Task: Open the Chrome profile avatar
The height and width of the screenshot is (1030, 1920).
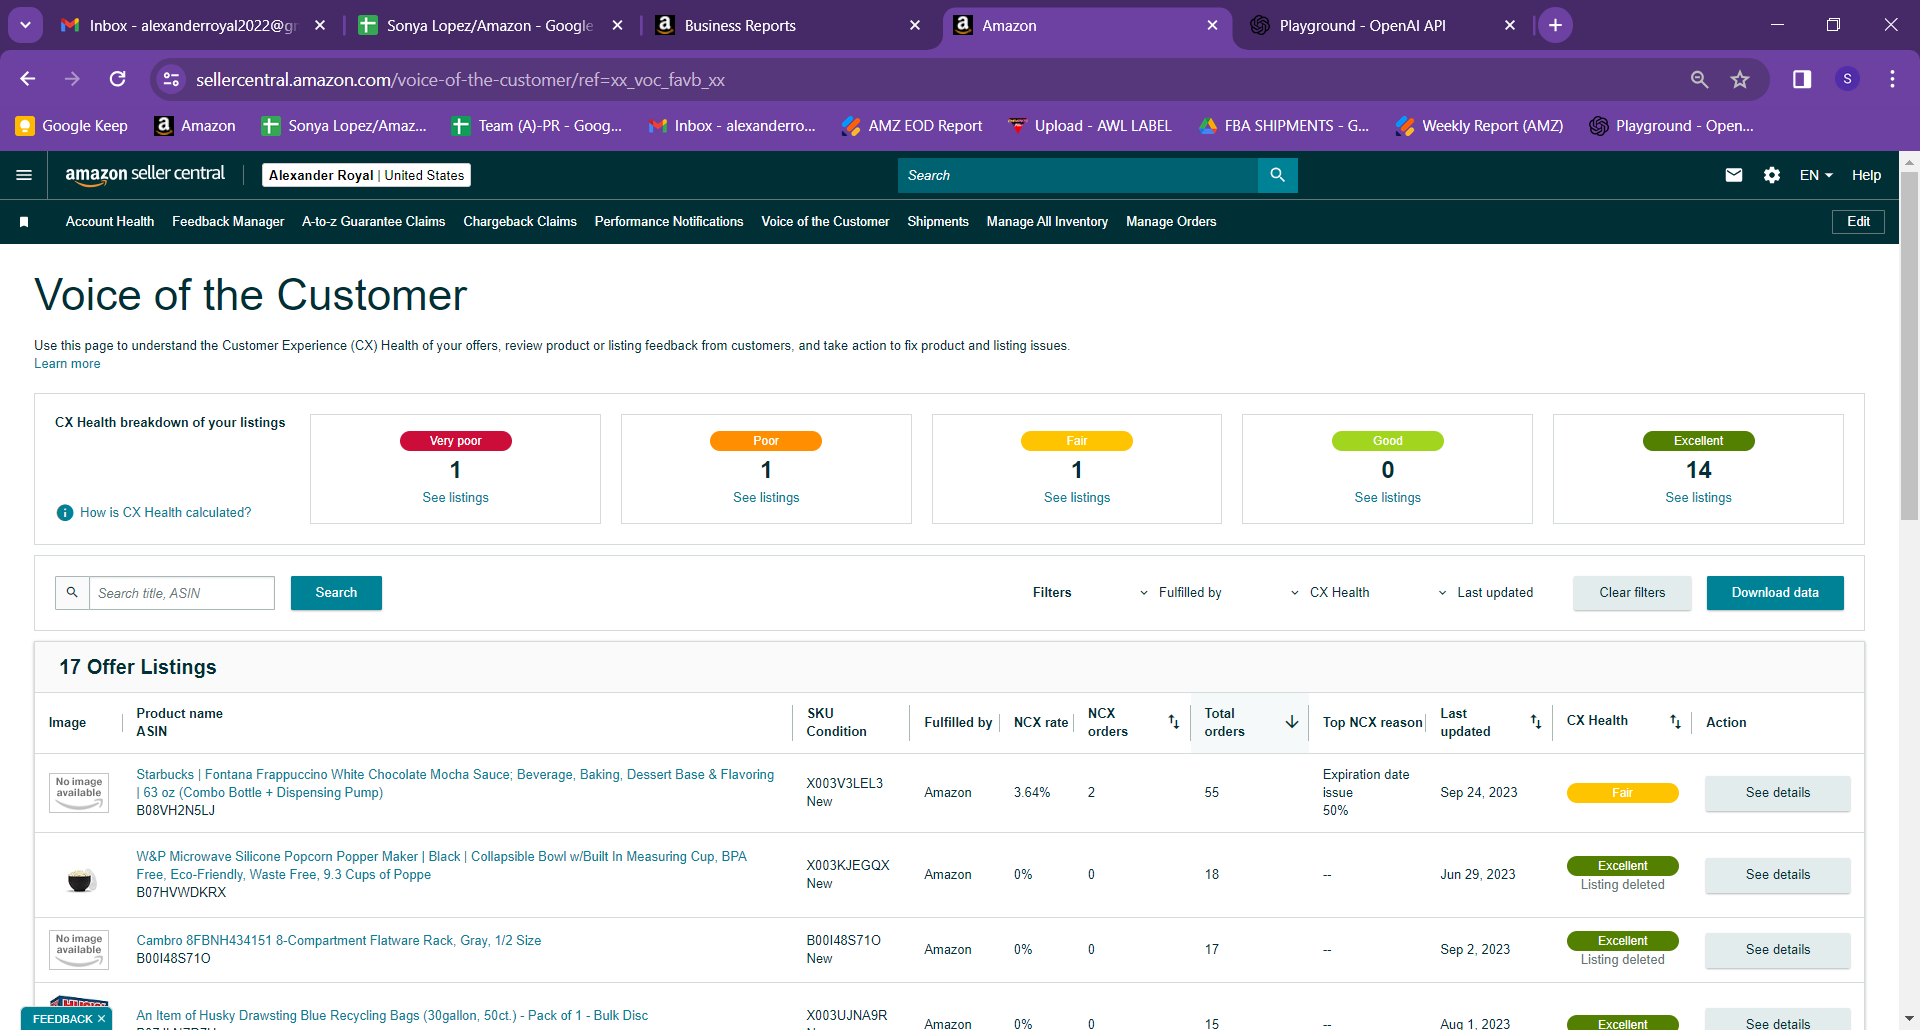Action: [1847, 79]
